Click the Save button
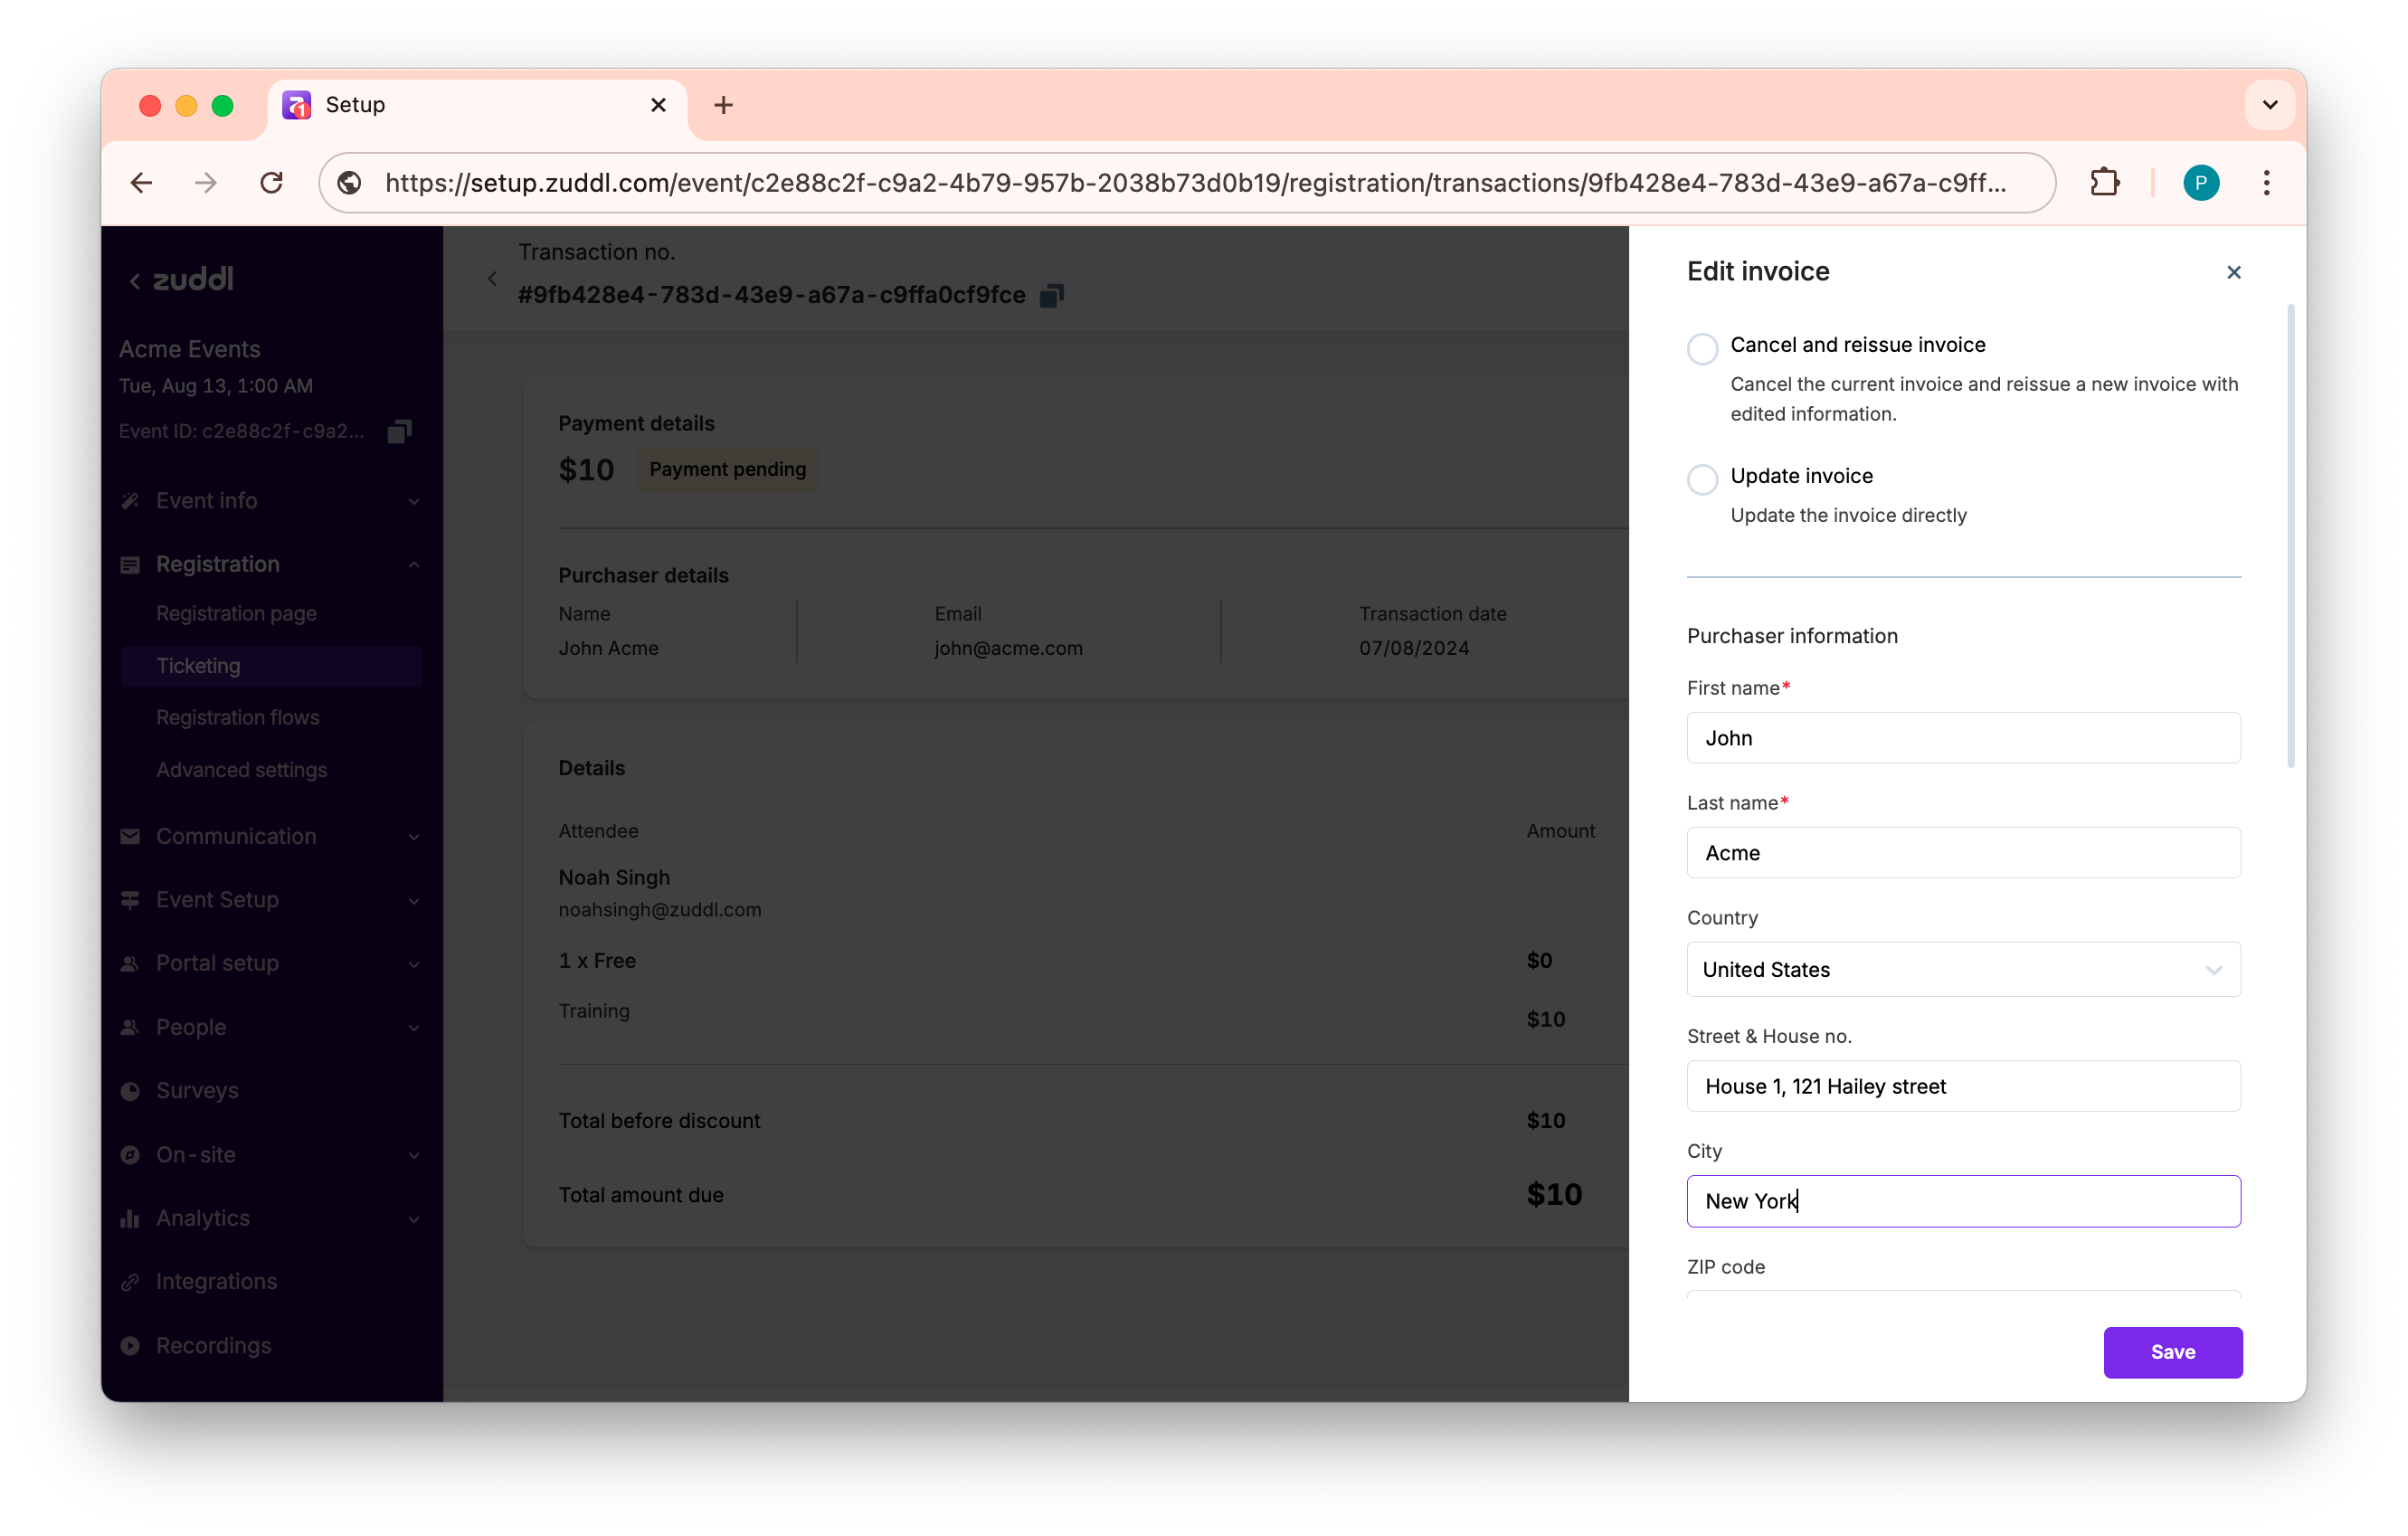 pyautogui.click(x=2172, y=1352)
